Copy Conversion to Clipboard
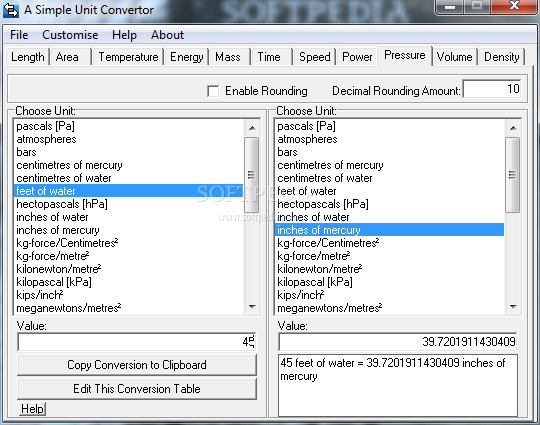540x425 pixels. (137, 365)
